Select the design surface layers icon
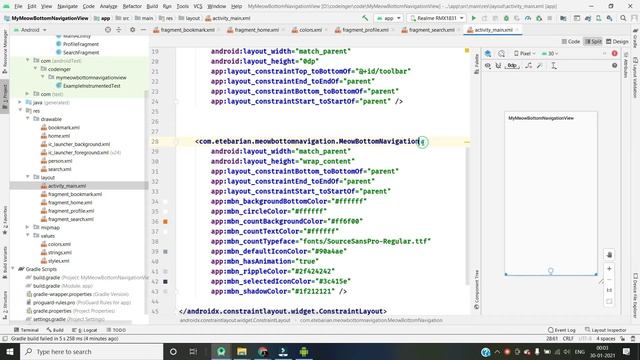The width and height of the screenshot is (640, 360). 488,53
